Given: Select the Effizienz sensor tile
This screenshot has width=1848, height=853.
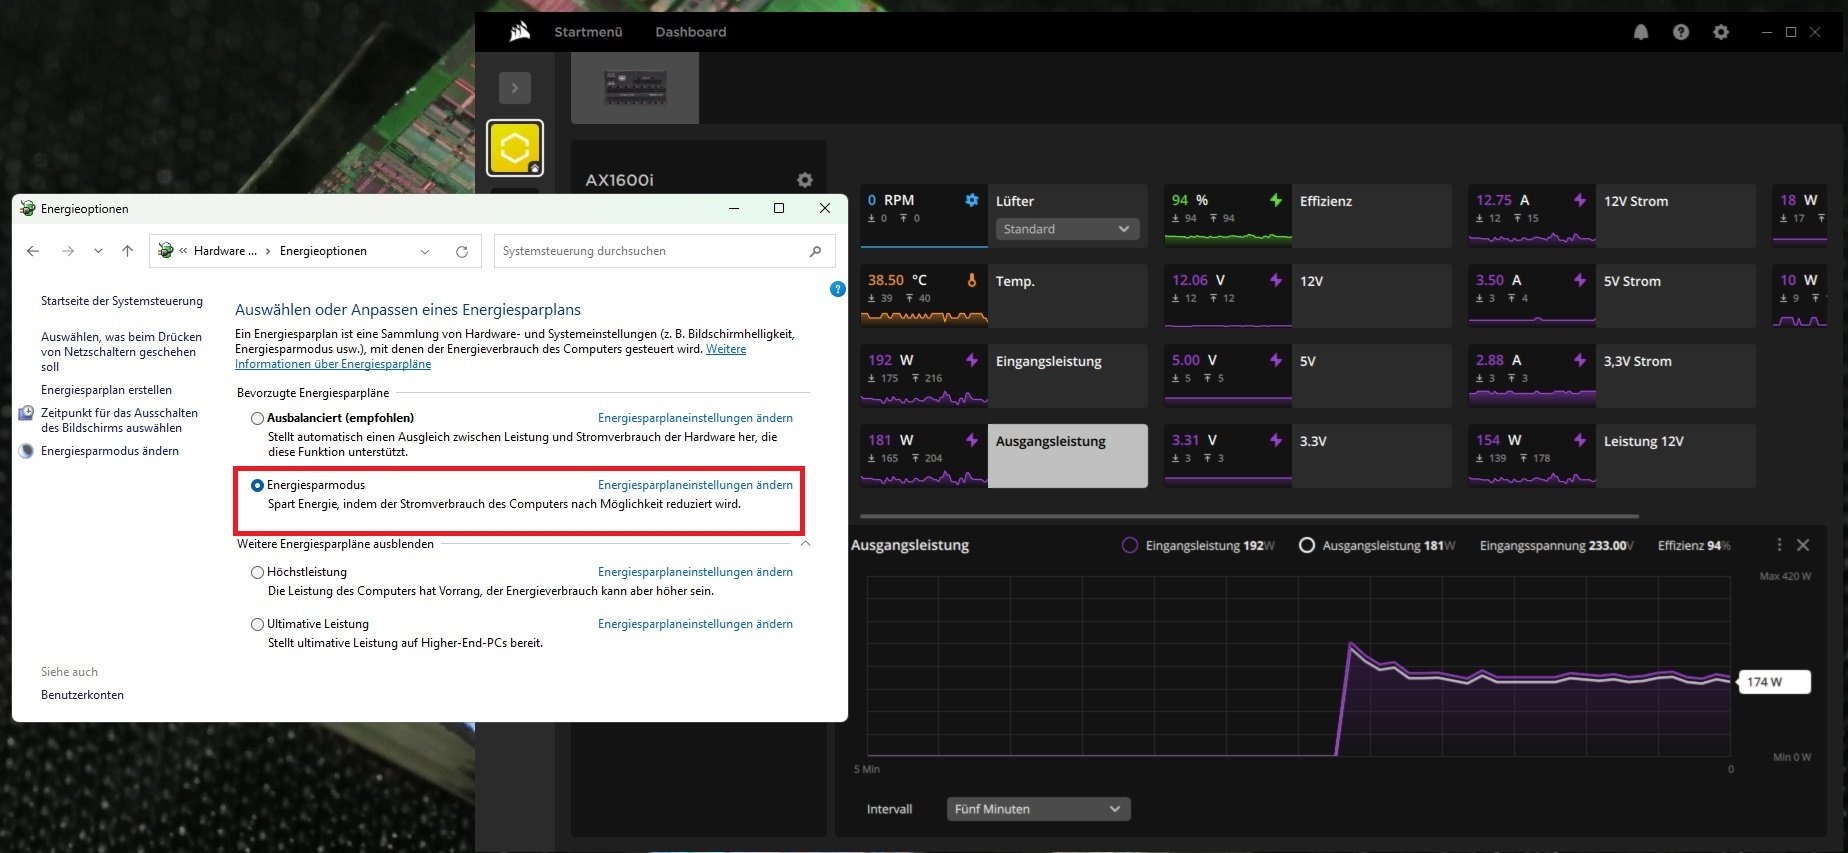Looking at the screenshot, I should coord(1308,216).
